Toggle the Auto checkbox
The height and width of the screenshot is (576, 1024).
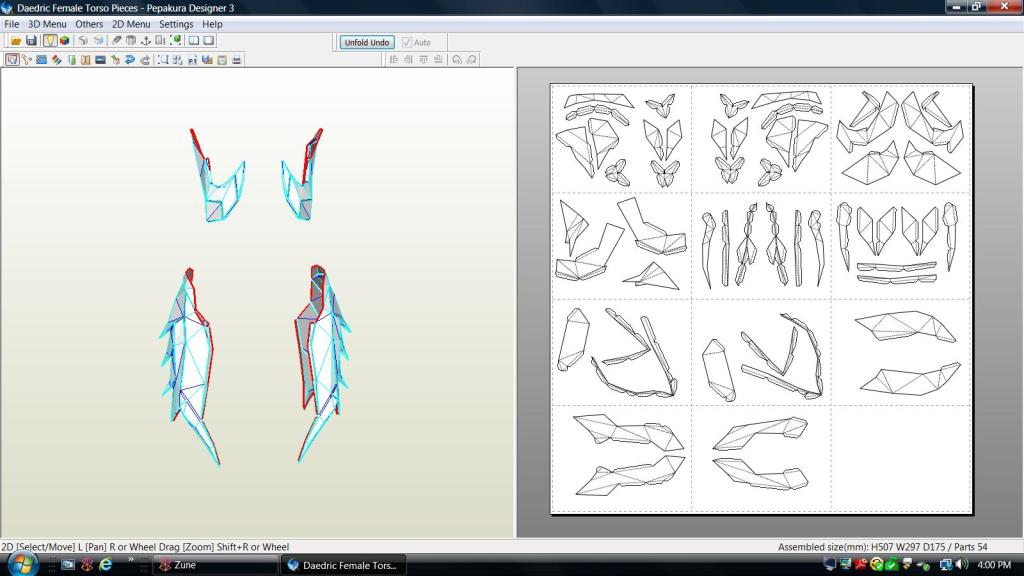(407, 42)
